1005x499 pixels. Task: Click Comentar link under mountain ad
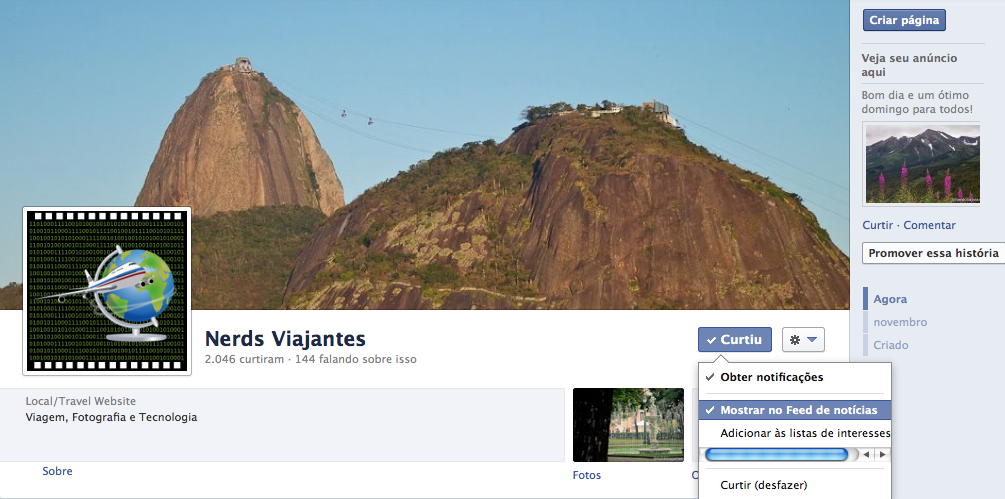[x=929, y=225]
